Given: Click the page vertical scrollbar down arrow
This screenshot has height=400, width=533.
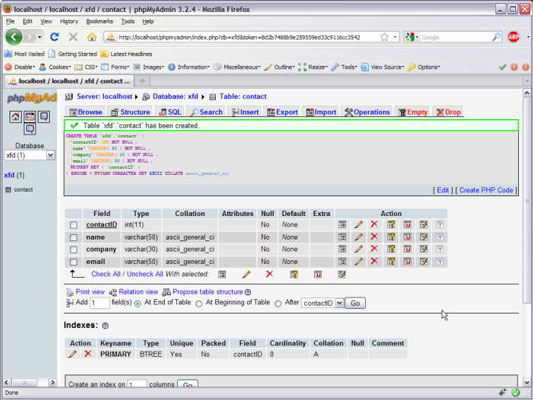Looking at the screenshot, I should [x=527, y=382].
